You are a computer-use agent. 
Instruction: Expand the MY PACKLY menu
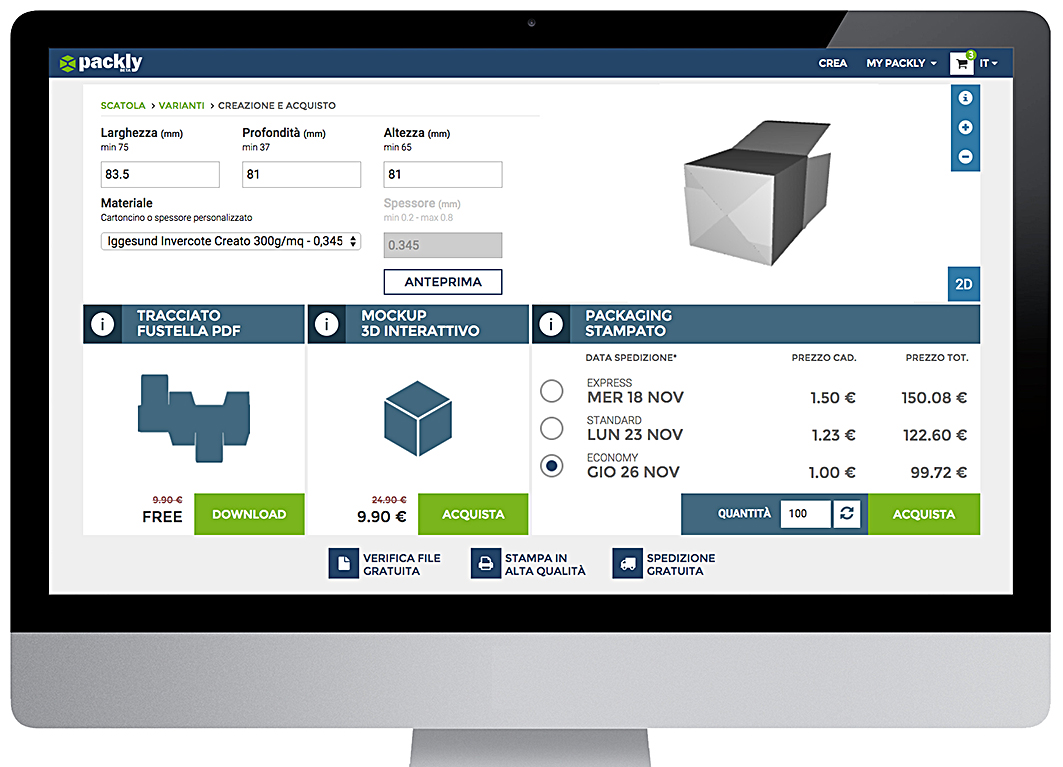tap(901, 63)
